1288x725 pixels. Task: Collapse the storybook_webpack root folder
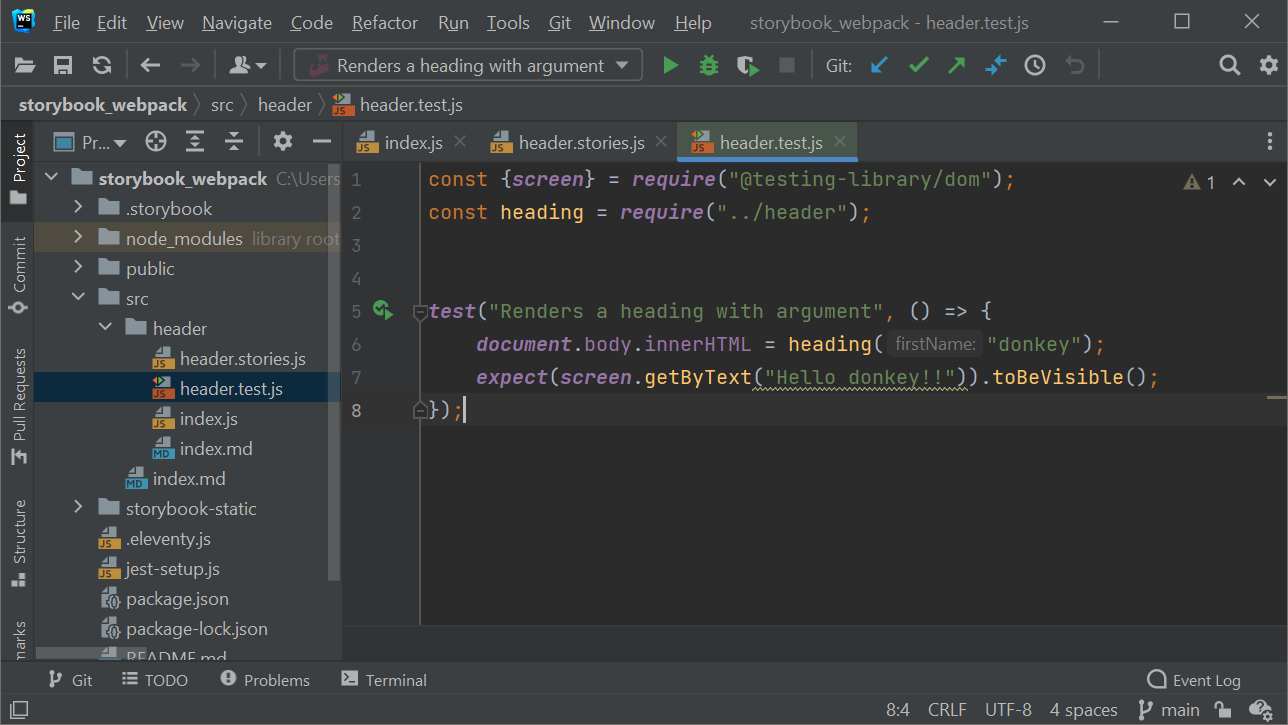(x=51, y=179)
